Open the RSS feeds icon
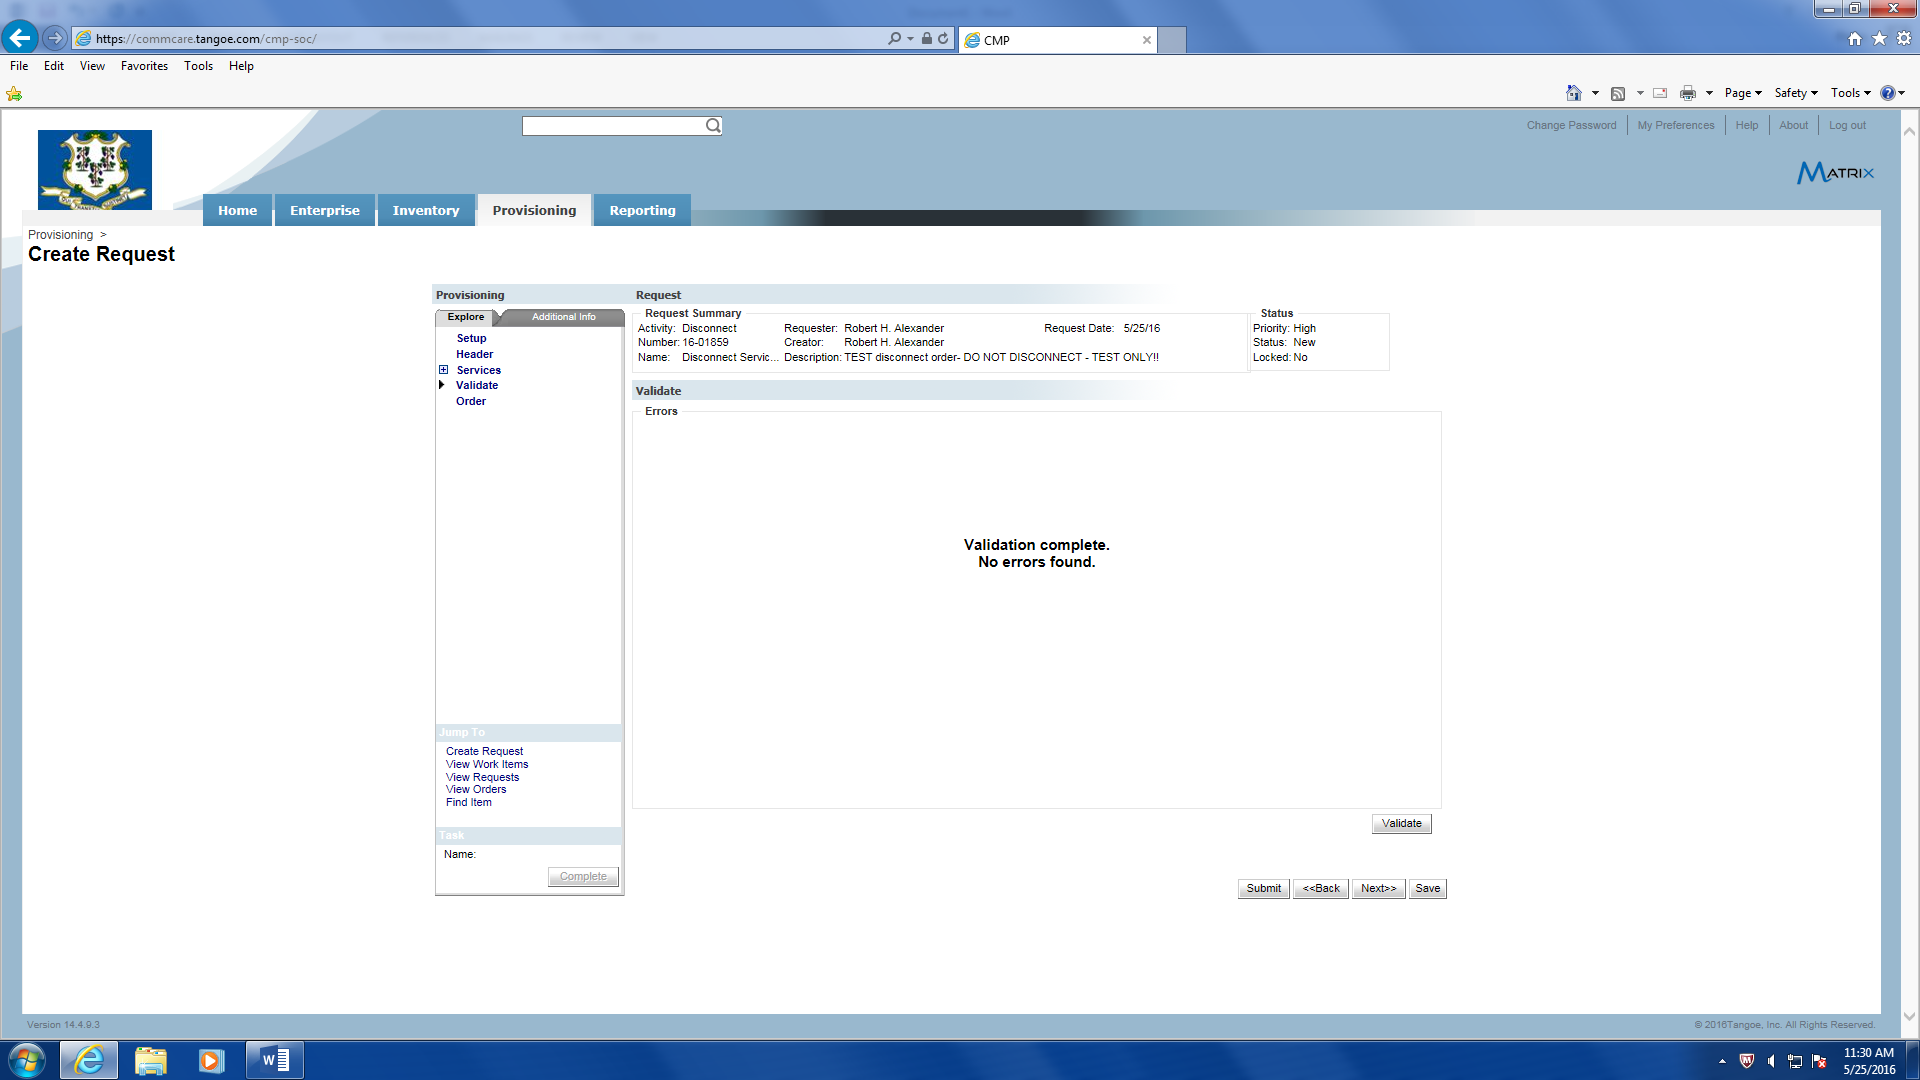Image resolution: width=1920 pixels, height=1080 pixels. 1617,93
